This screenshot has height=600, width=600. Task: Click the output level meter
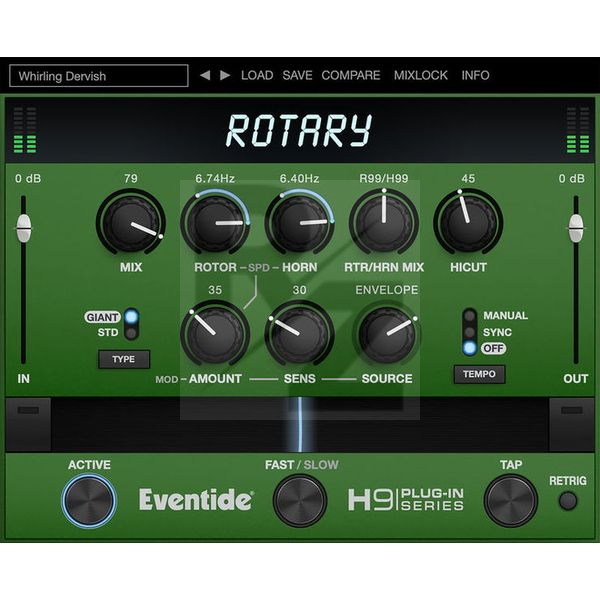tap(578, 130)
